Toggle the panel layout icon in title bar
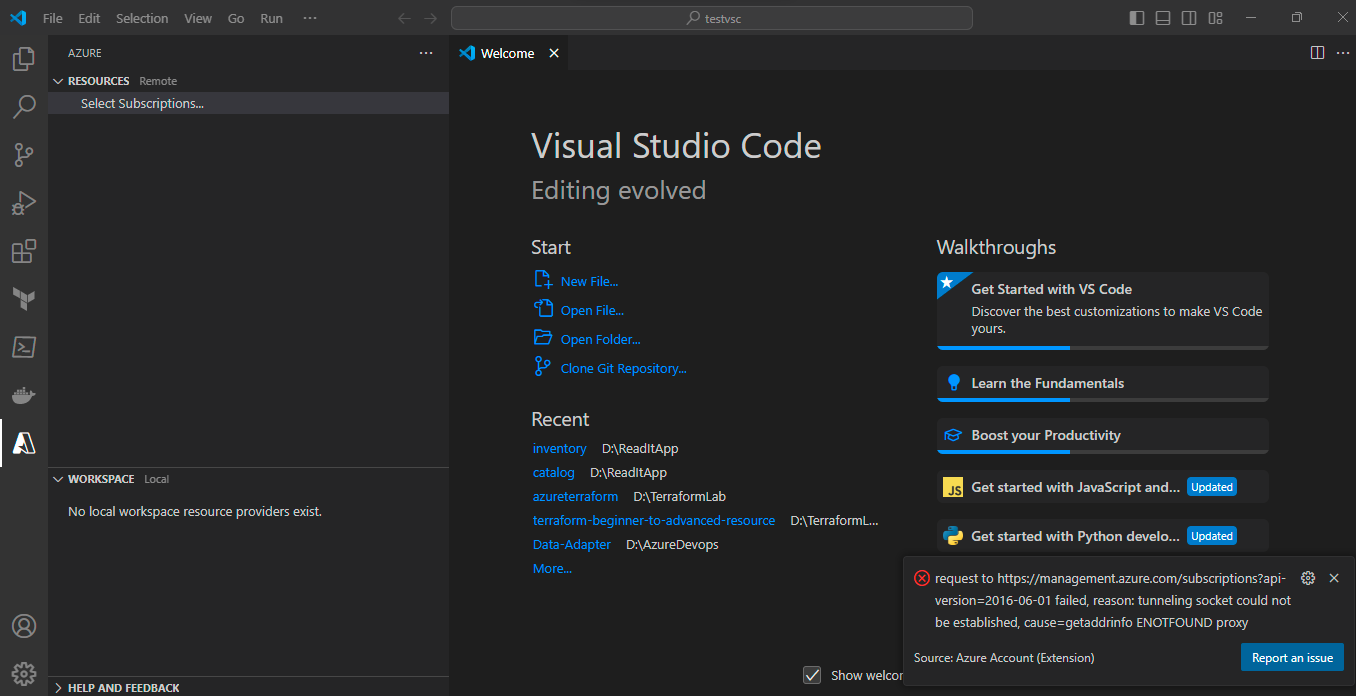This screenshot has width=1356, height=696. click(x=1163, y=17)
